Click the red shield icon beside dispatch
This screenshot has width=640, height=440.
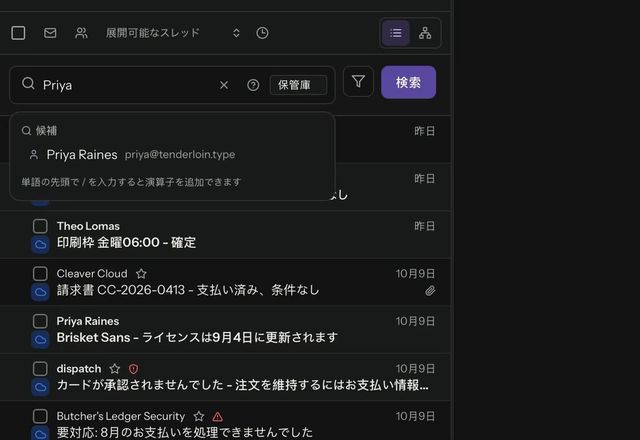(x=133, y=369)
